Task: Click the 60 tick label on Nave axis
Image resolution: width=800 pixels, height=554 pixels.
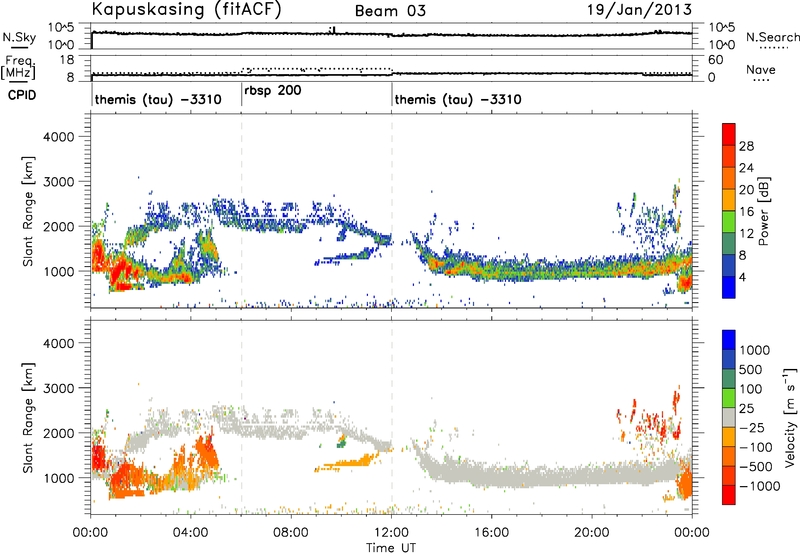Action: [715, 60]
